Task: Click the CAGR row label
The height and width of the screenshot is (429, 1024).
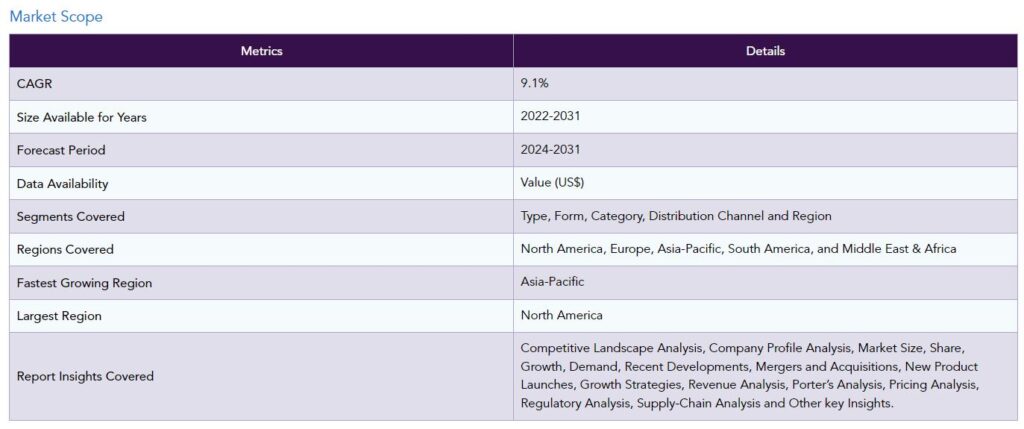Action: point(34,84)
